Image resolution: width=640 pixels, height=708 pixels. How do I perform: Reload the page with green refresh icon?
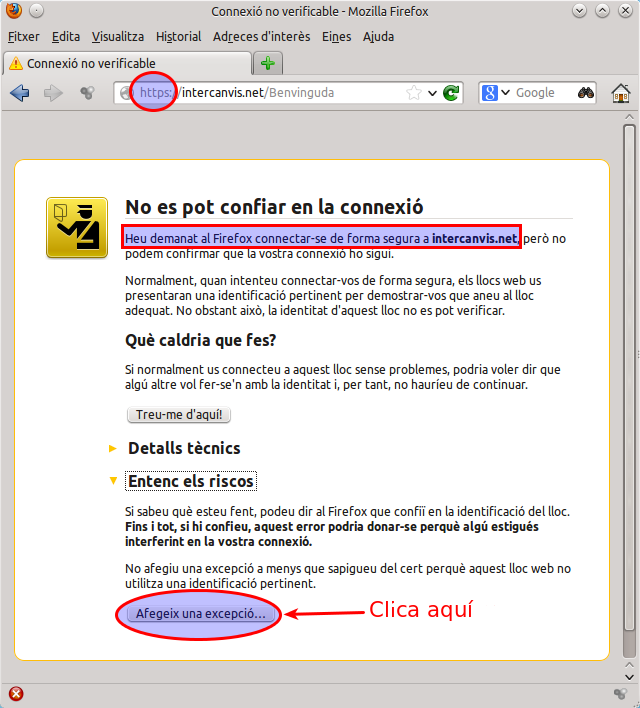pyautogui.click(x=451, y=93)
